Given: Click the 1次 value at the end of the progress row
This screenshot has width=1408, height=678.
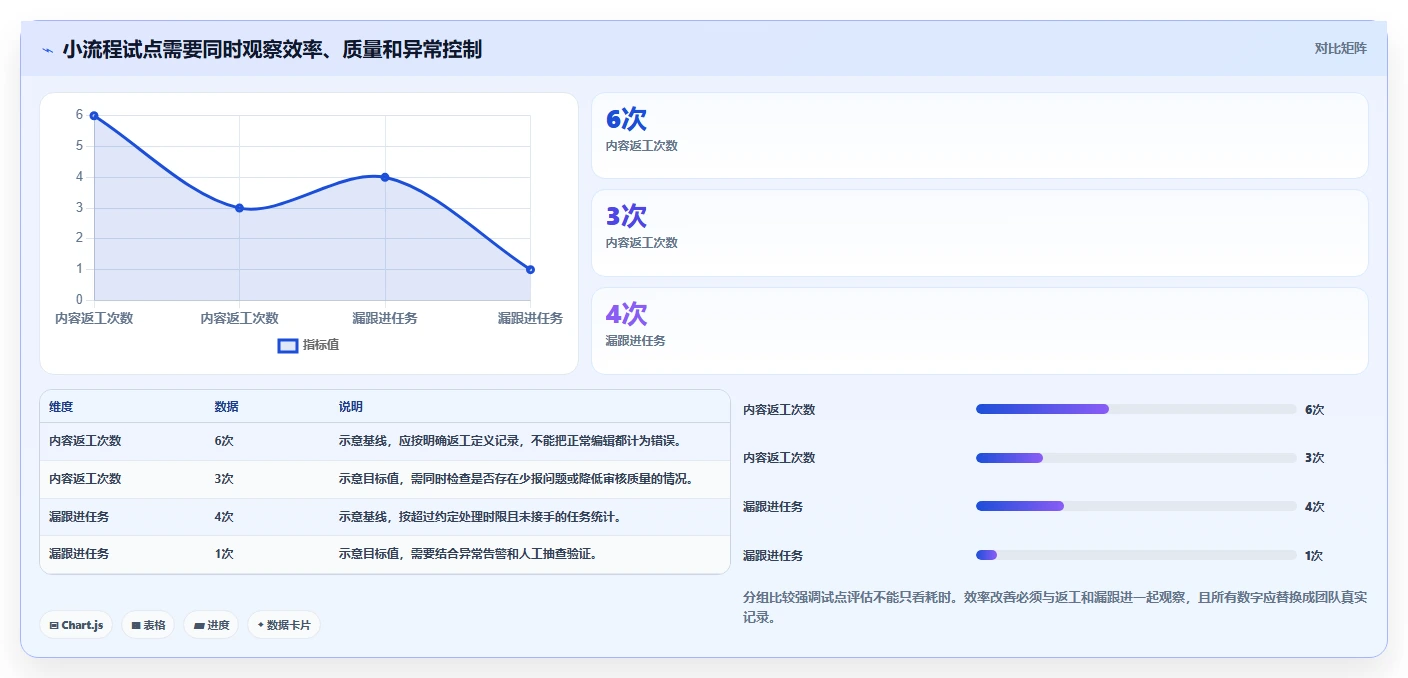Looking at the screenshot, I should (x=1315, y=556).
